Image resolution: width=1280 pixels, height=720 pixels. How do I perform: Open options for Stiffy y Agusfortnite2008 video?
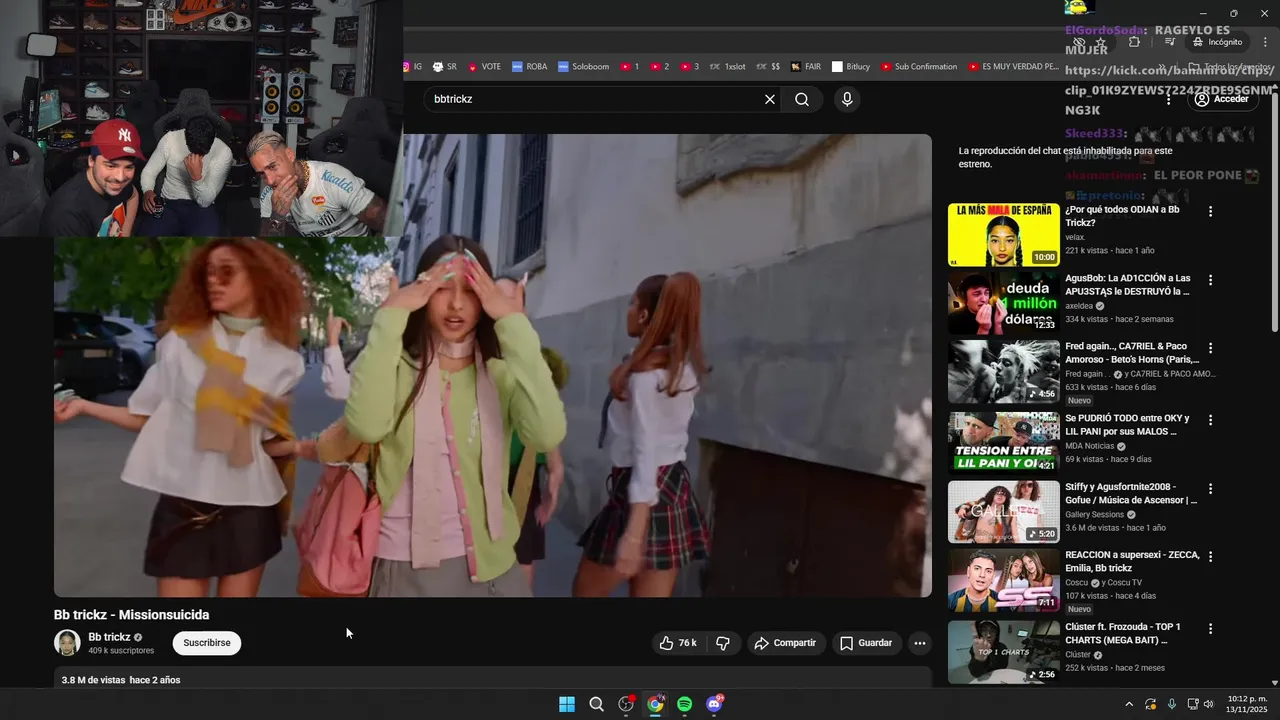[1210, 489]
